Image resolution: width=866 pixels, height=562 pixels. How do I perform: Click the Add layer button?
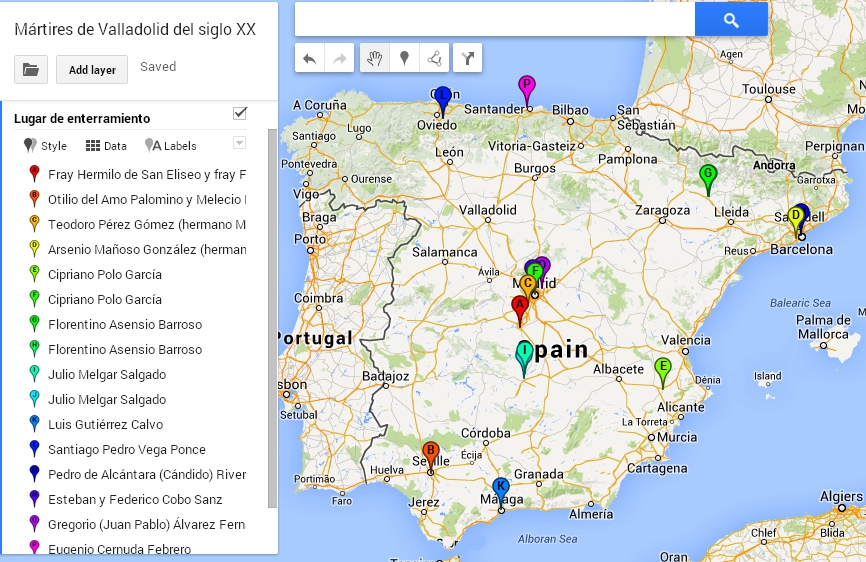coord(92,69)
